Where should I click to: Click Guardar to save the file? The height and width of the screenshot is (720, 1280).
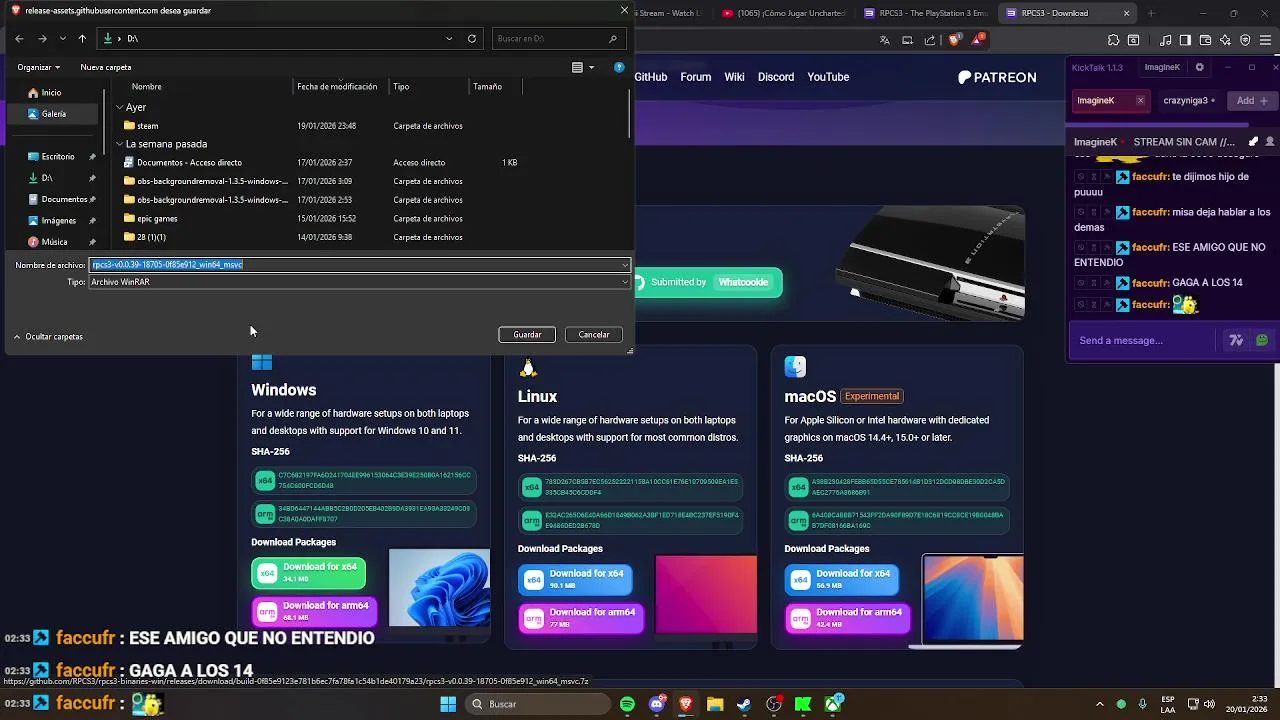527,335
